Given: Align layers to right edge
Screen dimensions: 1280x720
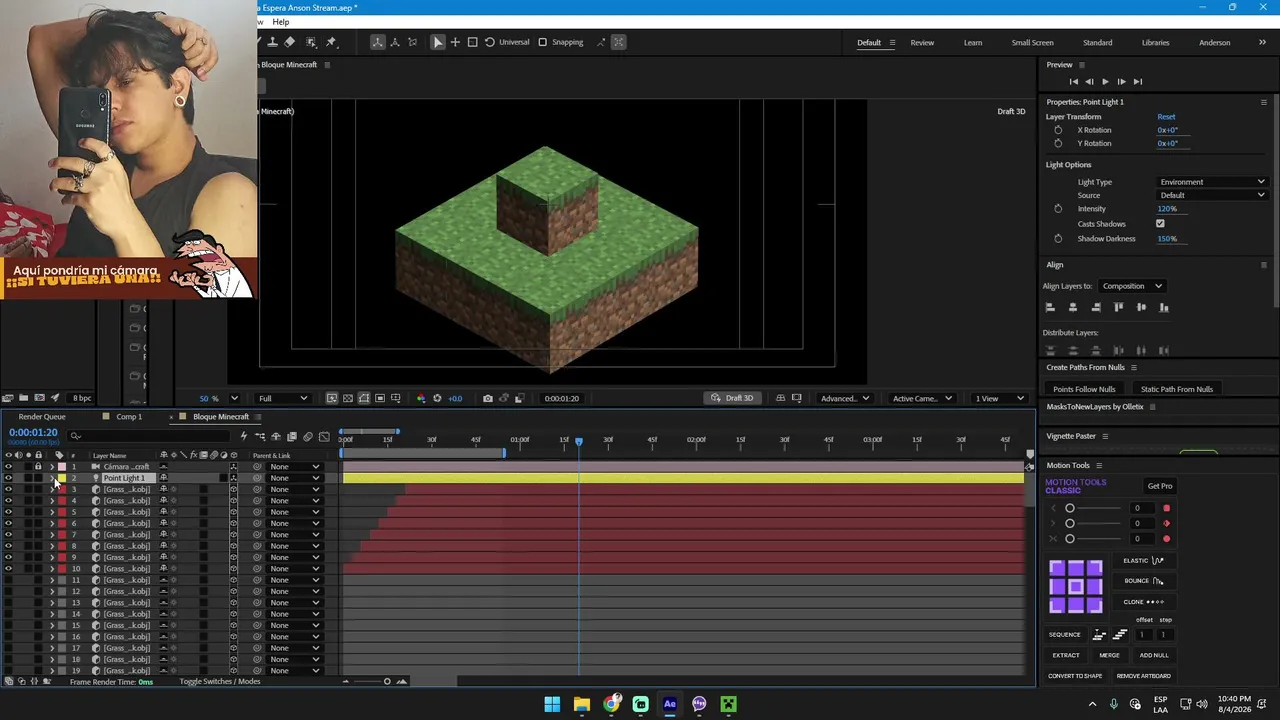Looking at the screenshot, I should tap(1096, 308).
